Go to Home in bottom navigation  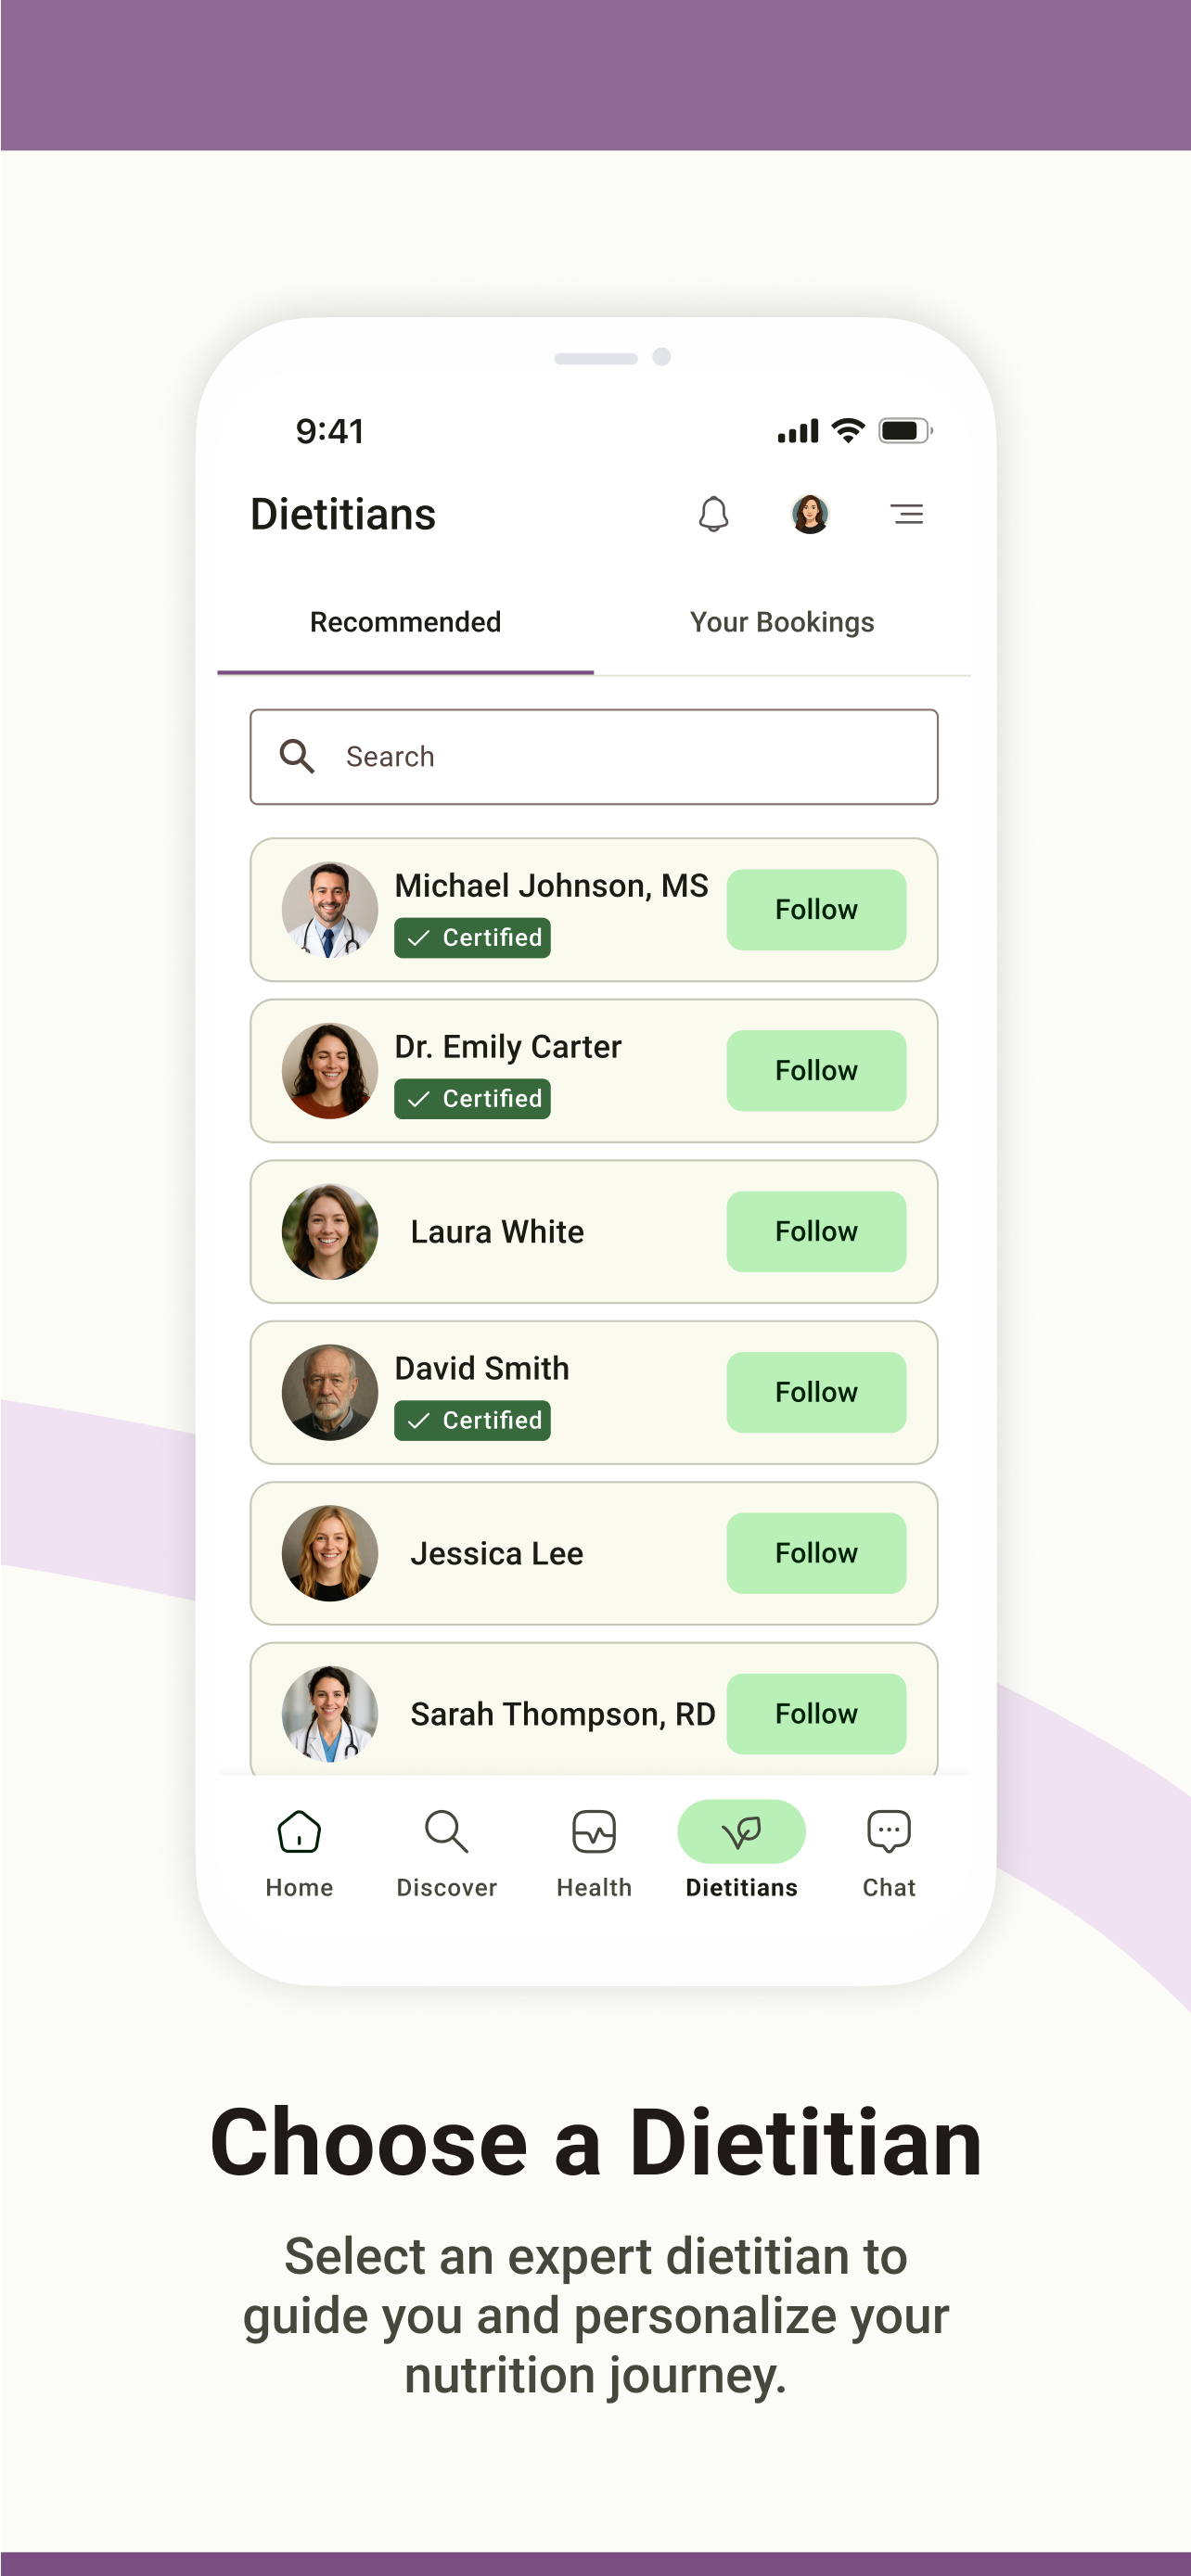[x=299, y=1854]
